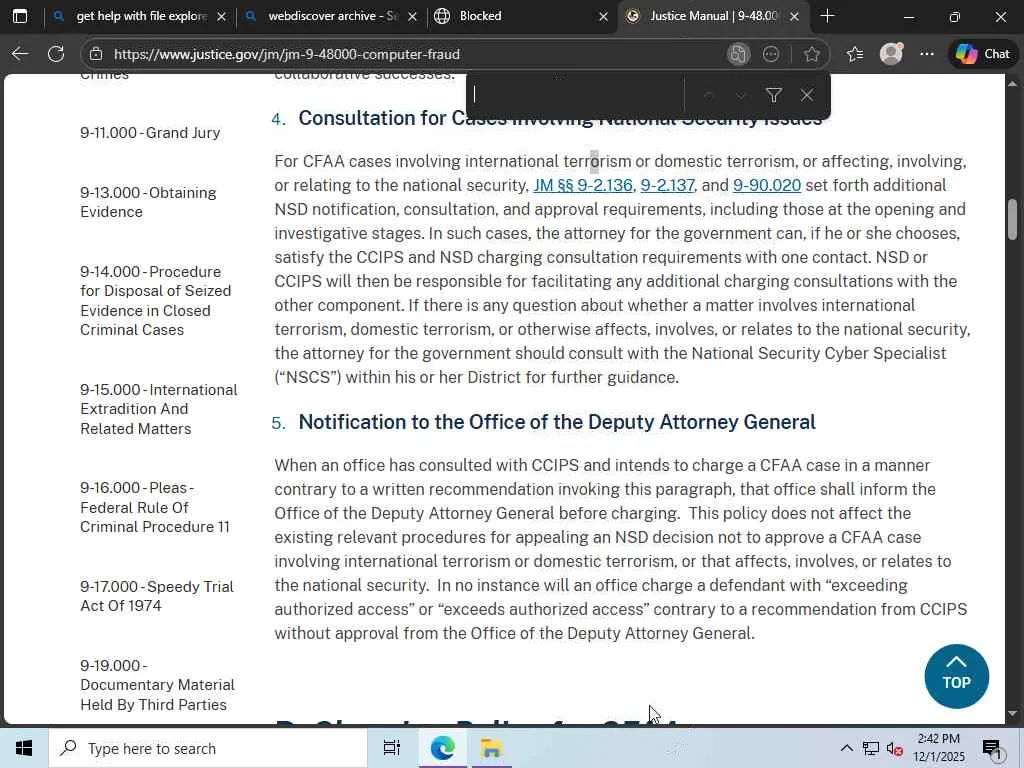Open the tab actions menu icon
This screenshot has width=1024, height=768.
pyautogui.click(x=20, y=16)
